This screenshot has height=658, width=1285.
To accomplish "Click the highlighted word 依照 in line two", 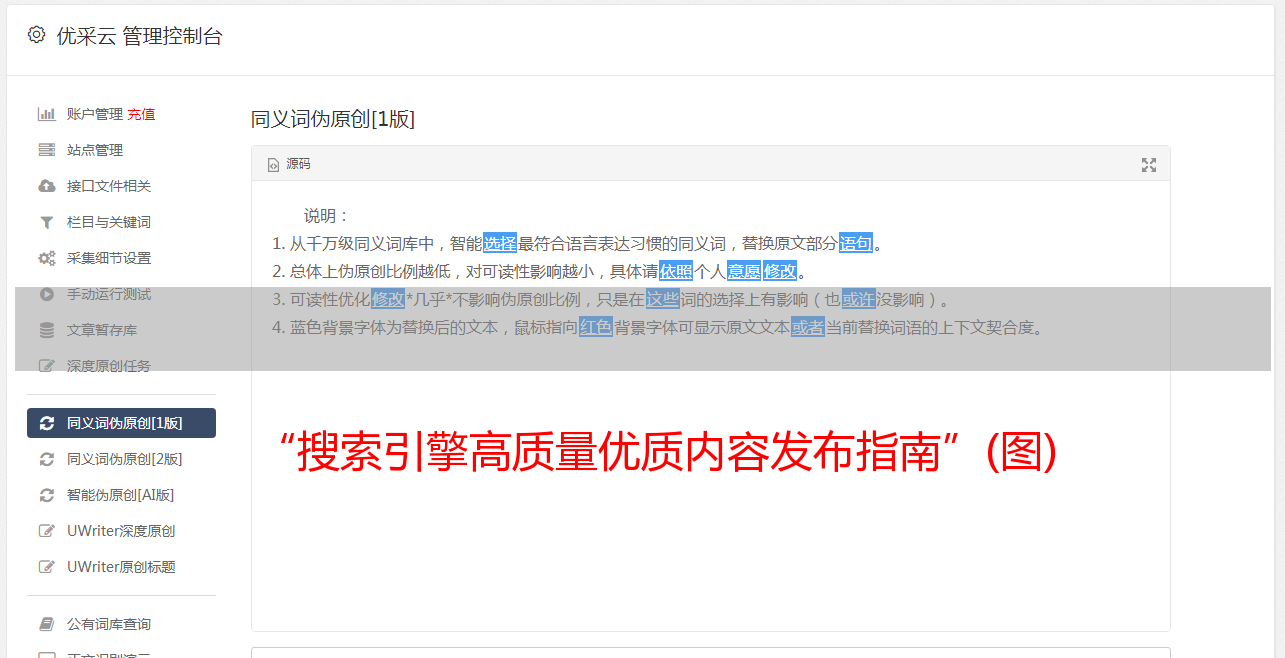I will 676,271.
